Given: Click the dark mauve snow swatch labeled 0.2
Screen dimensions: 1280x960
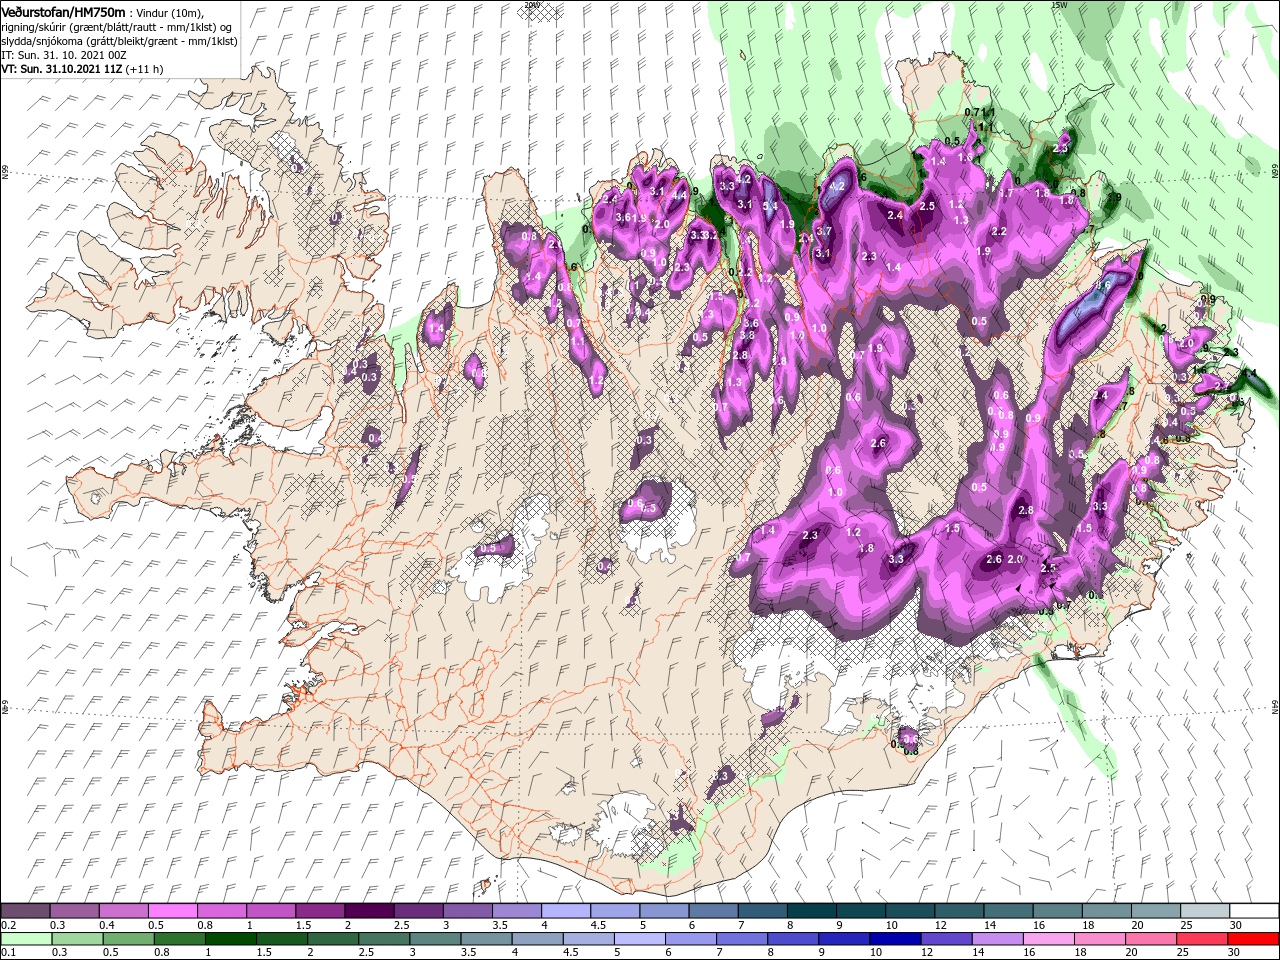Looking at the screenshot, I should coord(25,911).
